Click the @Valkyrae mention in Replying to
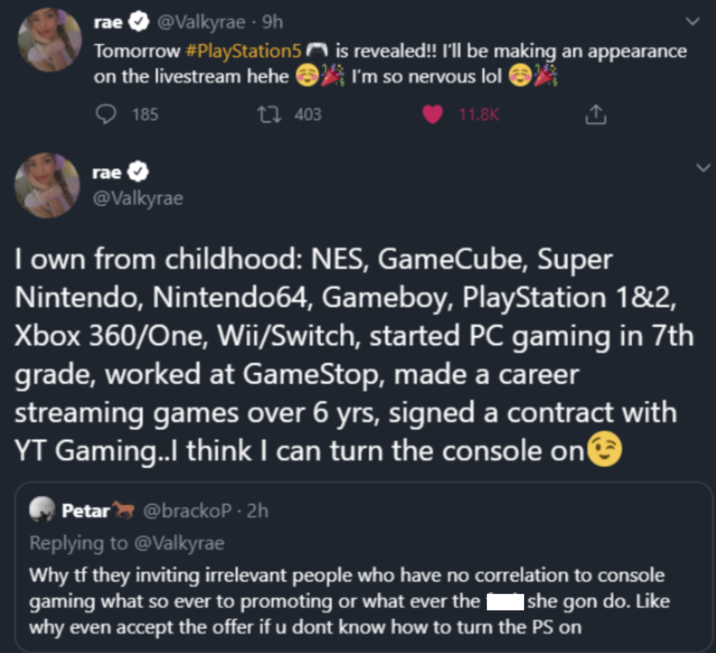This screenshot has width=716, height=653. pyautogui.click(x=182, y=543)
